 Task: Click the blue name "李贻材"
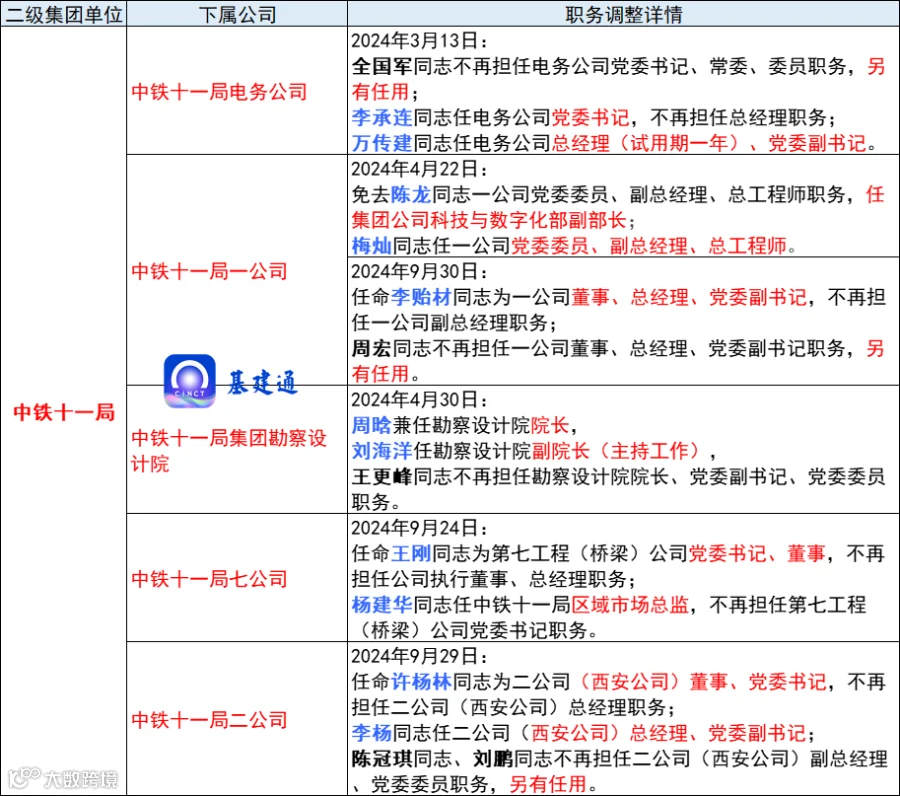click(421, 297)
